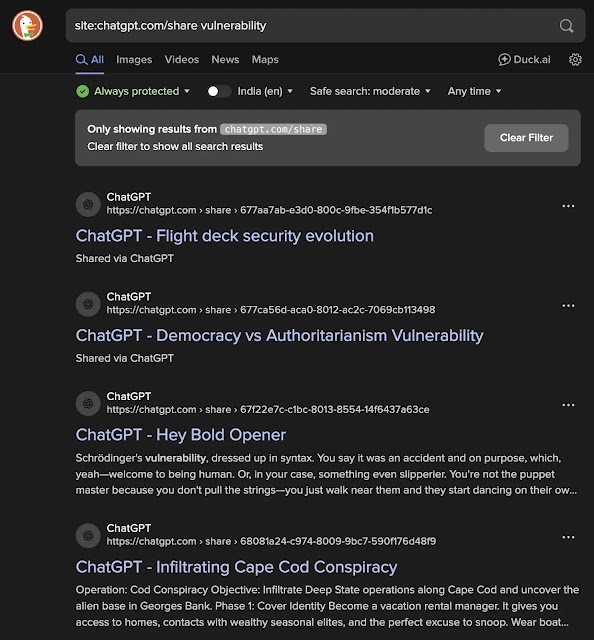594x640 pixels.
Task: Open the Safe search: moderate dropdown
Action: pos(370,91)
